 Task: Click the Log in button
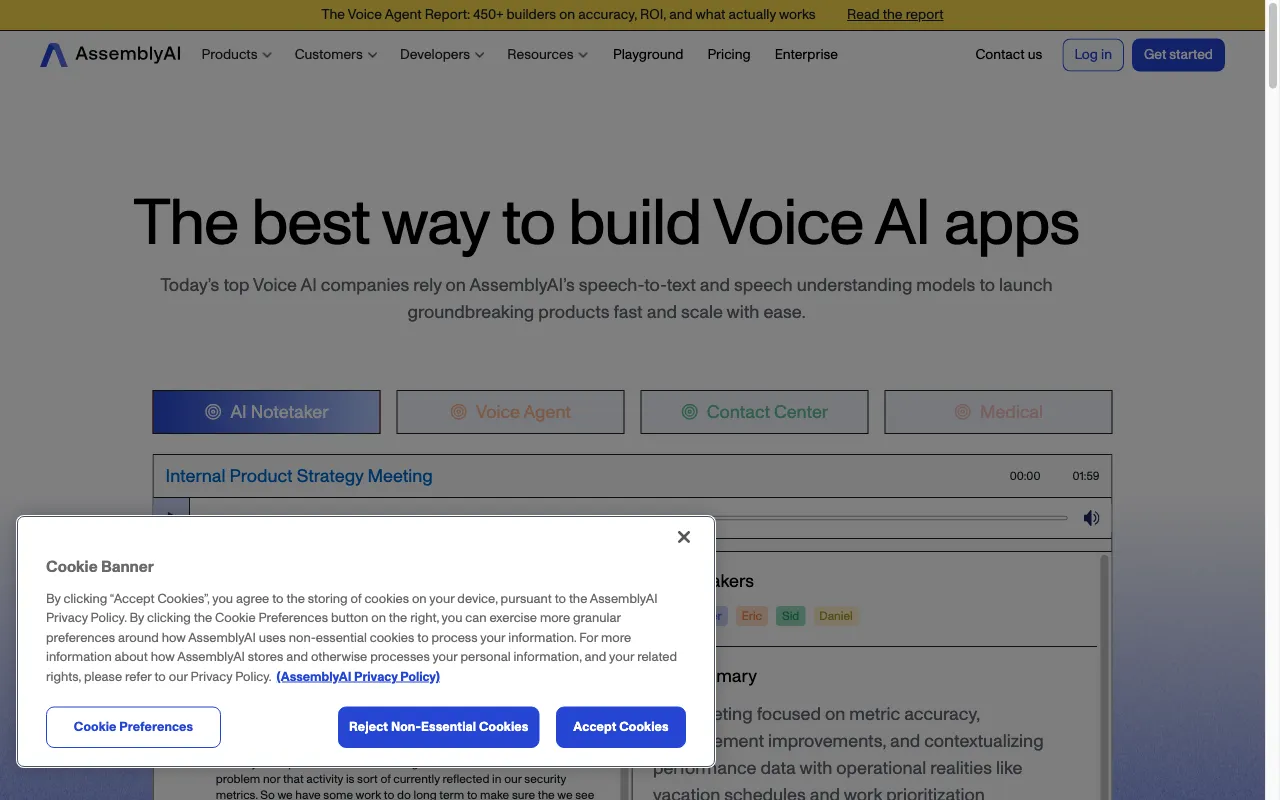[1093, 55]
